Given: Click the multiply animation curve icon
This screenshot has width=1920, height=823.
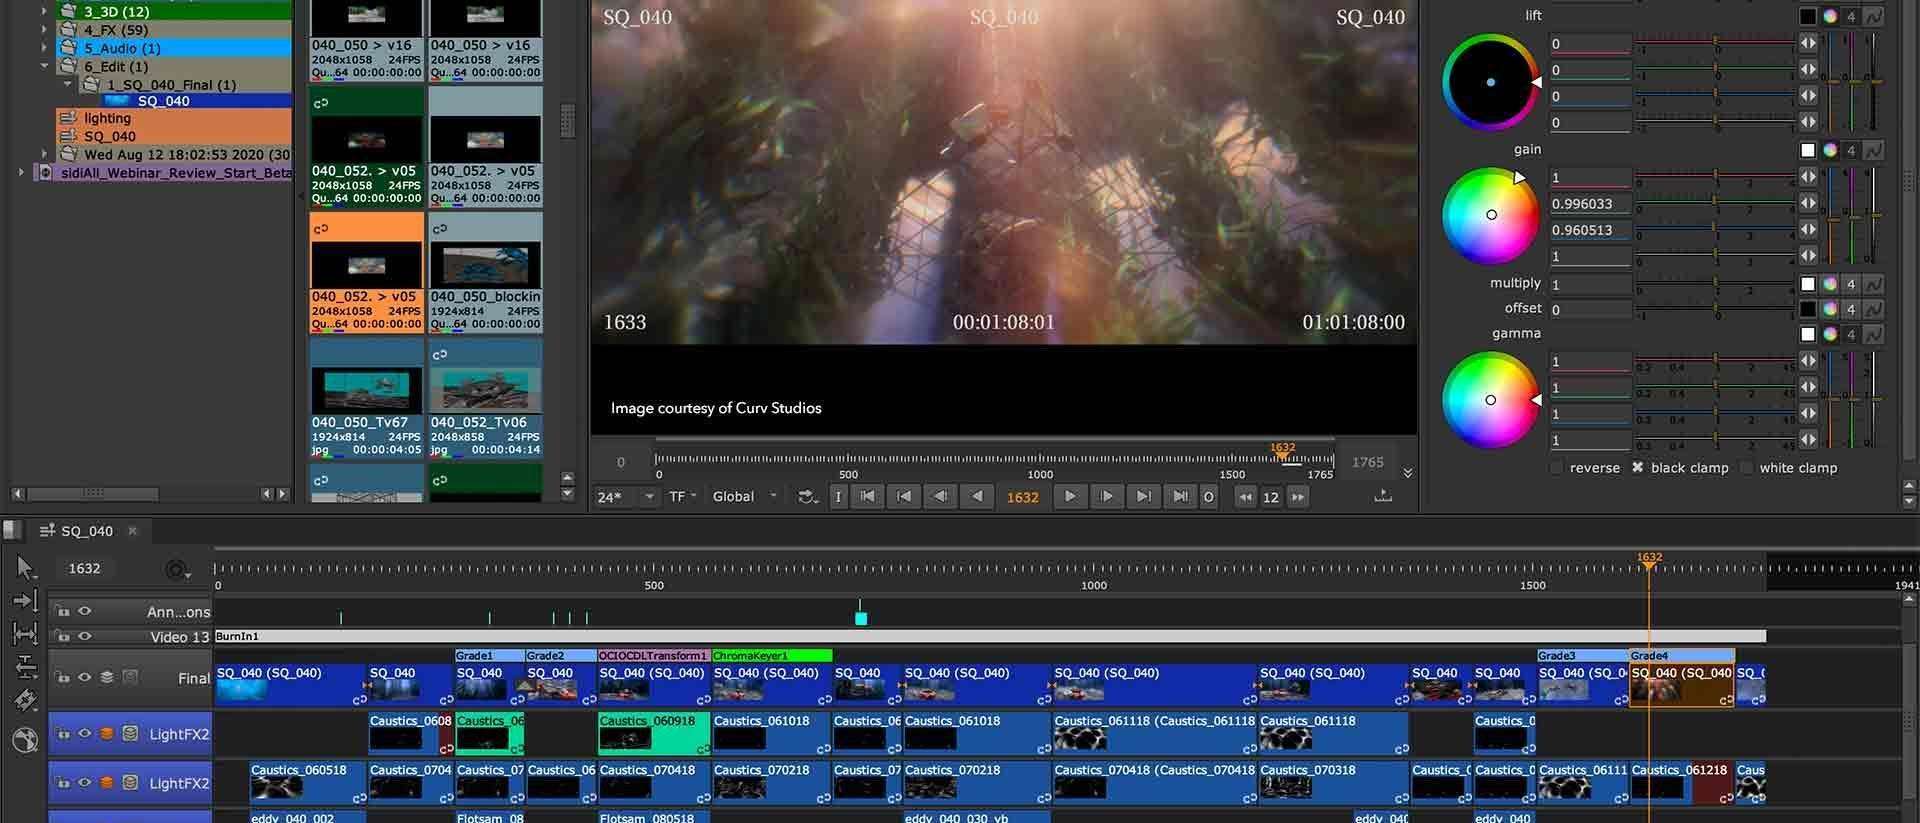Looking at the screenshot, I should pyautogui.click(x=1873, y=284).
